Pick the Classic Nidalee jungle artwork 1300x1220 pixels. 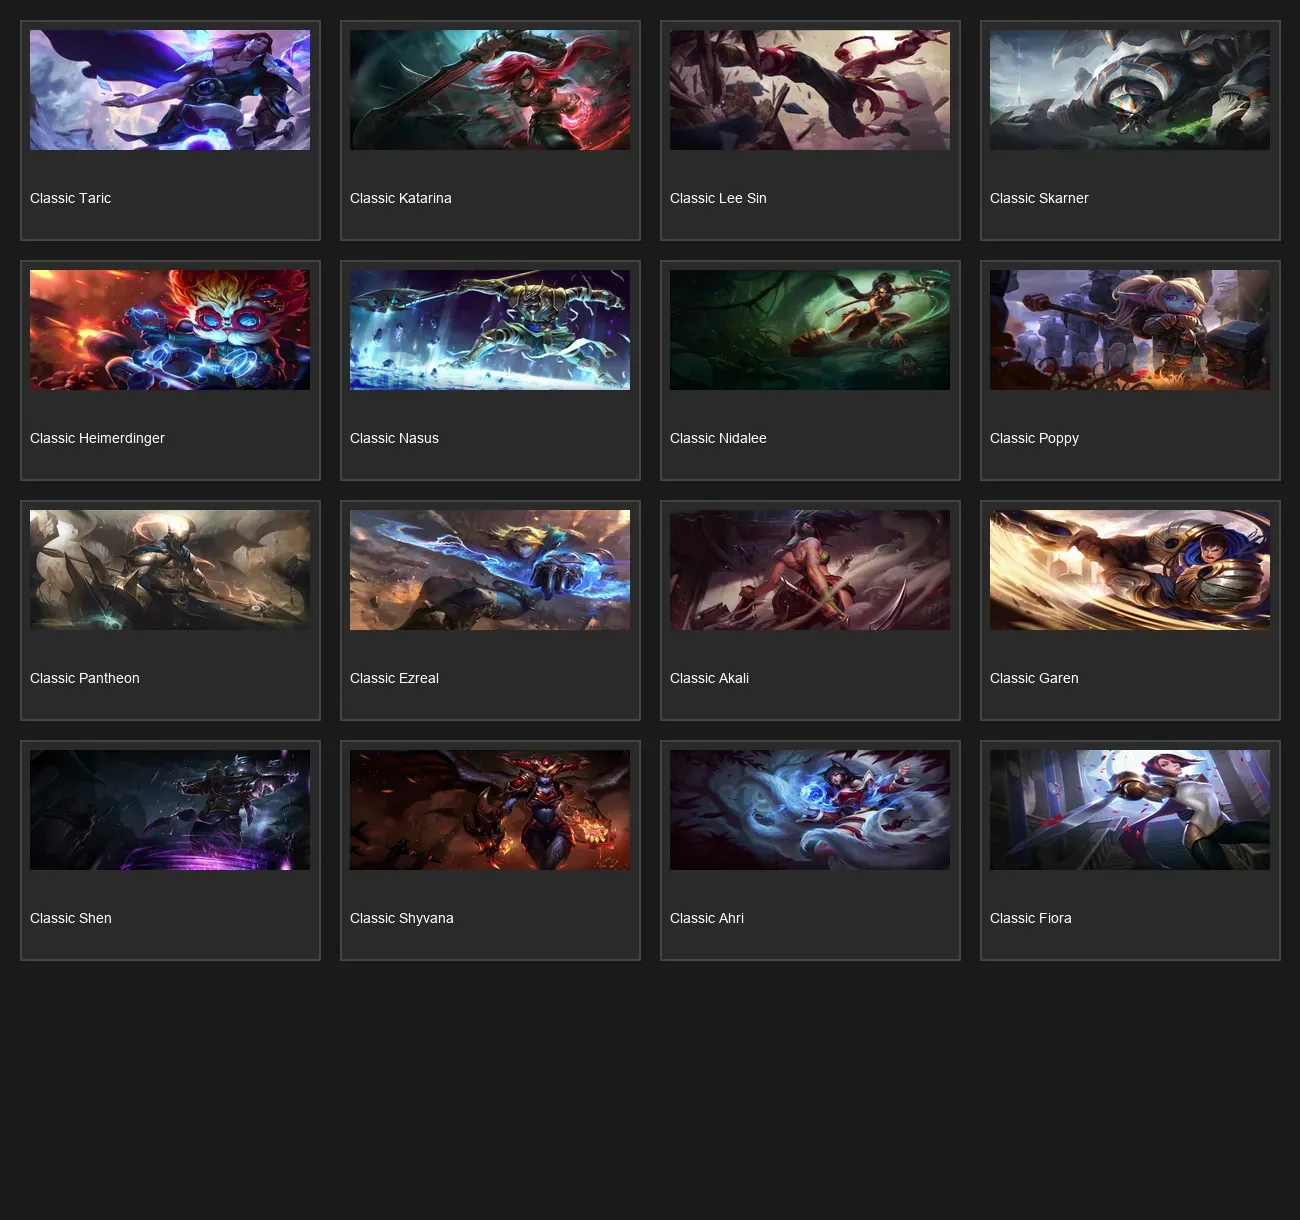tap(810, 330)
